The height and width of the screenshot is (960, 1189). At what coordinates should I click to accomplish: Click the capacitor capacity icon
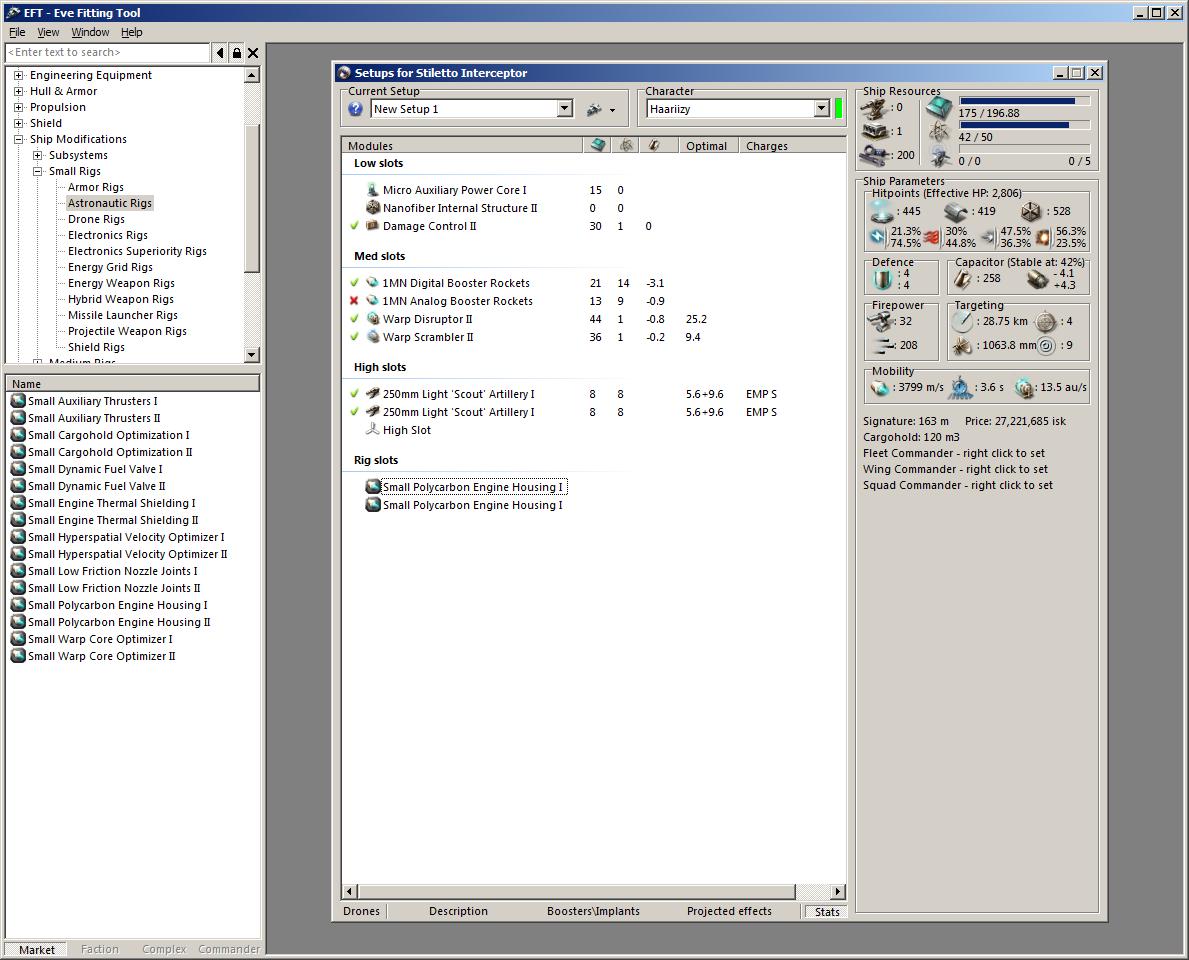point(962,279)
